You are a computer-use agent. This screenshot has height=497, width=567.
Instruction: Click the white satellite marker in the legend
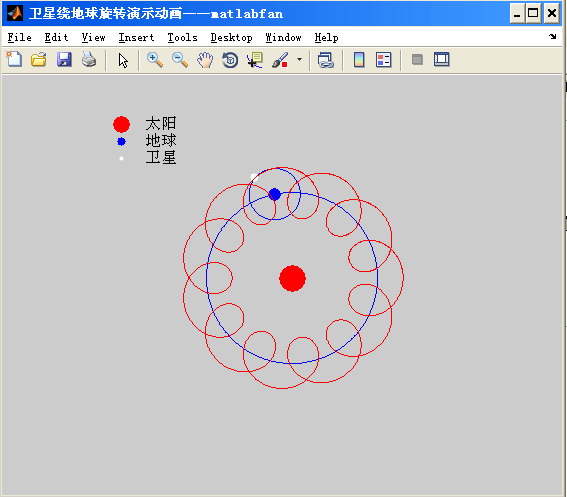(122, 158)
